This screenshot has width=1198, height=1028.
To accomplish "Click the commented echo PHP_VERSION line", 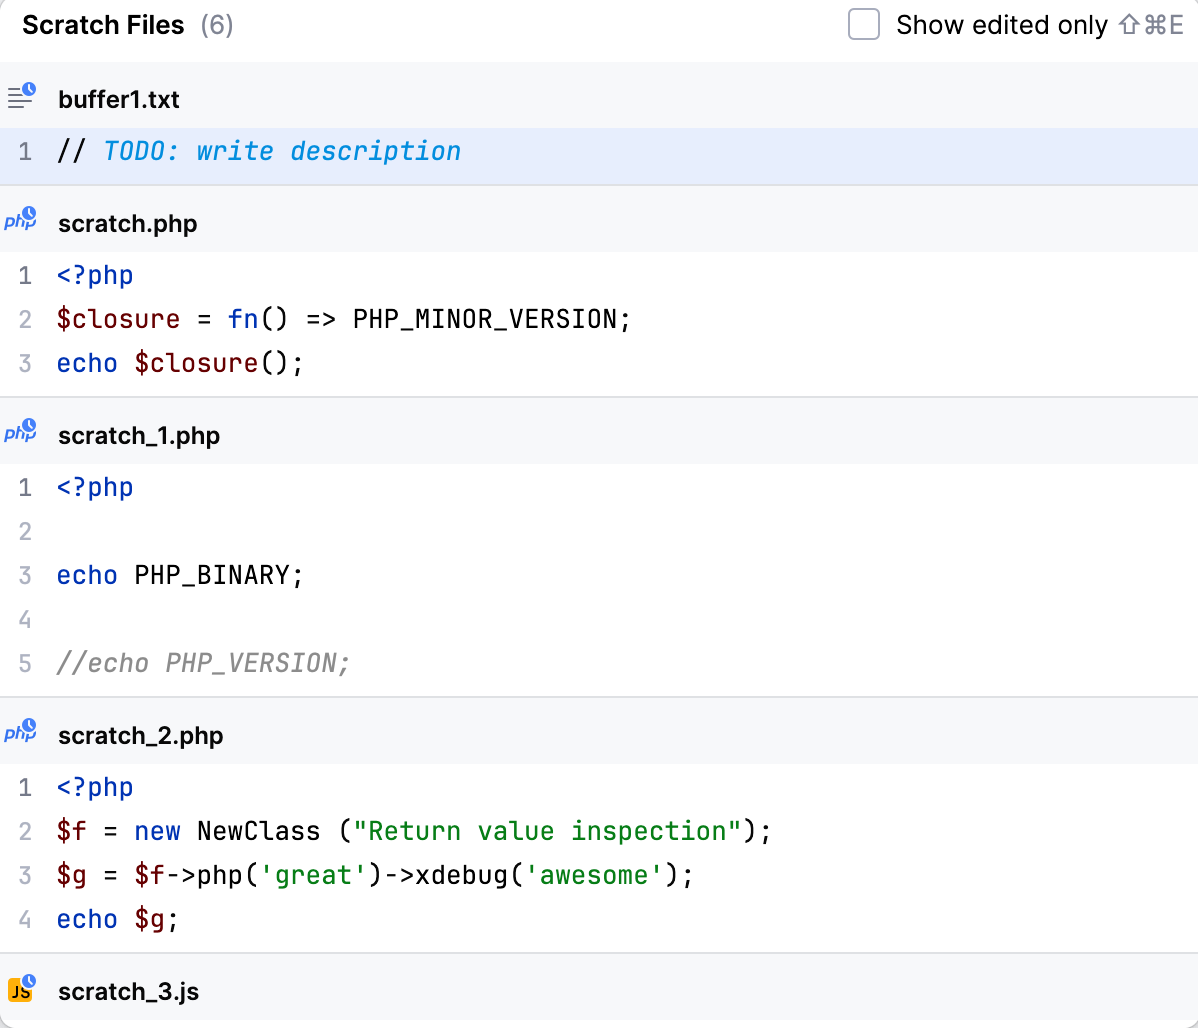I will [203, 663].
